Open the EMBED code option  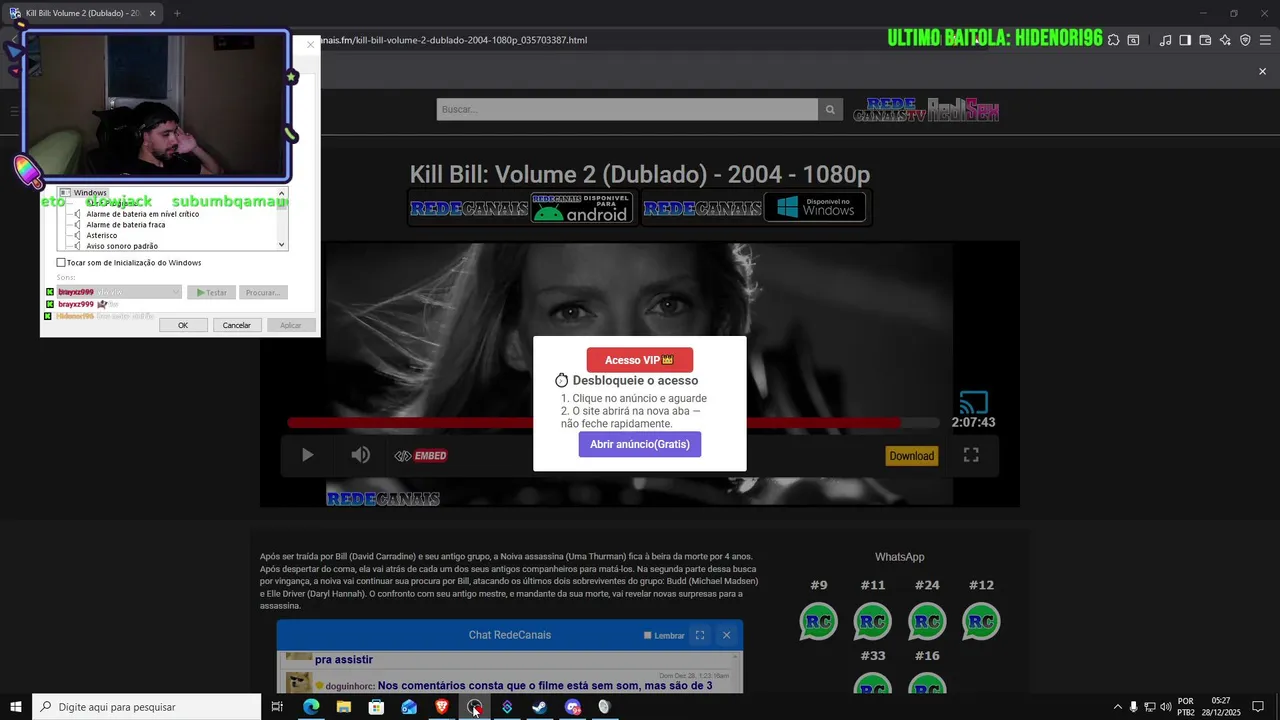coord(420,456)
